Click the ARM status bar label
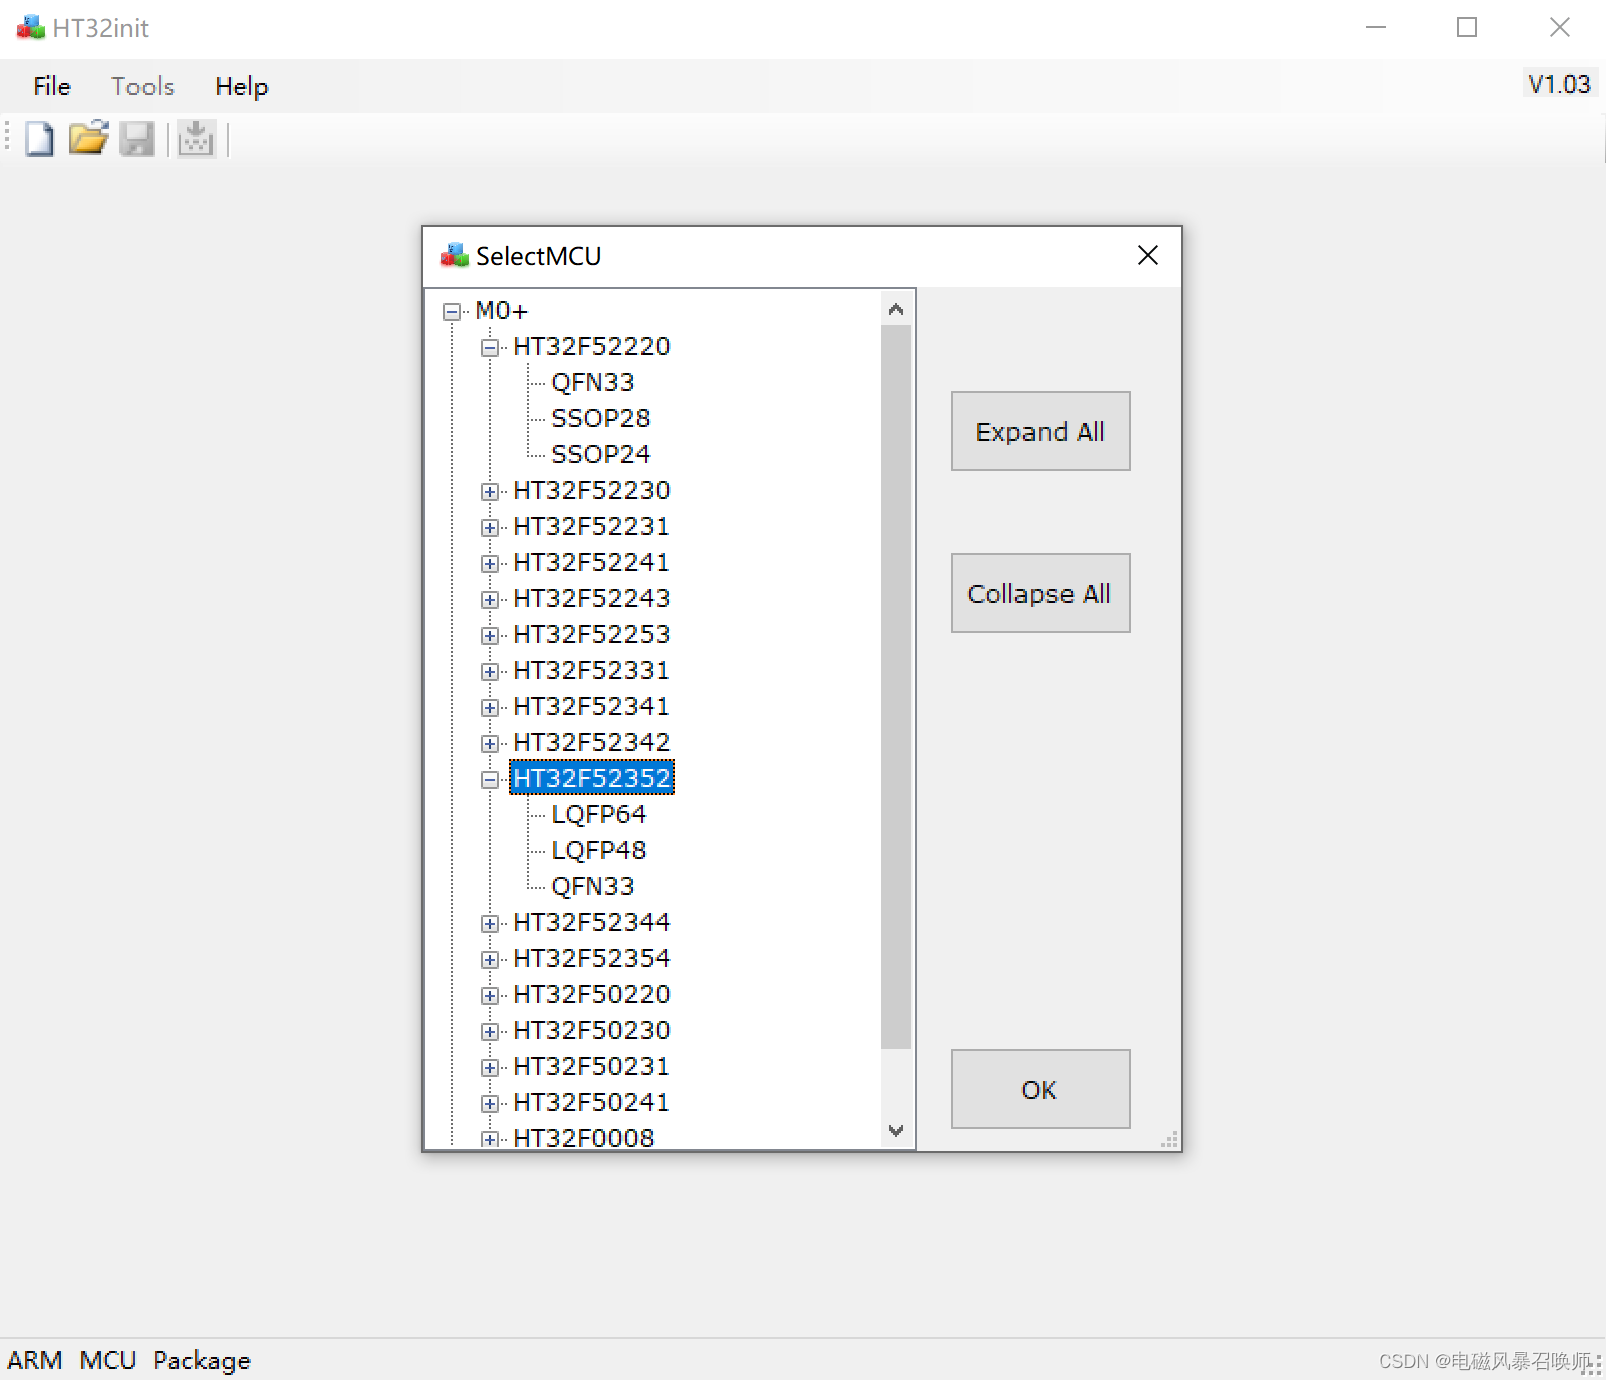The width and height of the screenshot is (1606, 1380). pyautogui.click(x=35, y=1360)
